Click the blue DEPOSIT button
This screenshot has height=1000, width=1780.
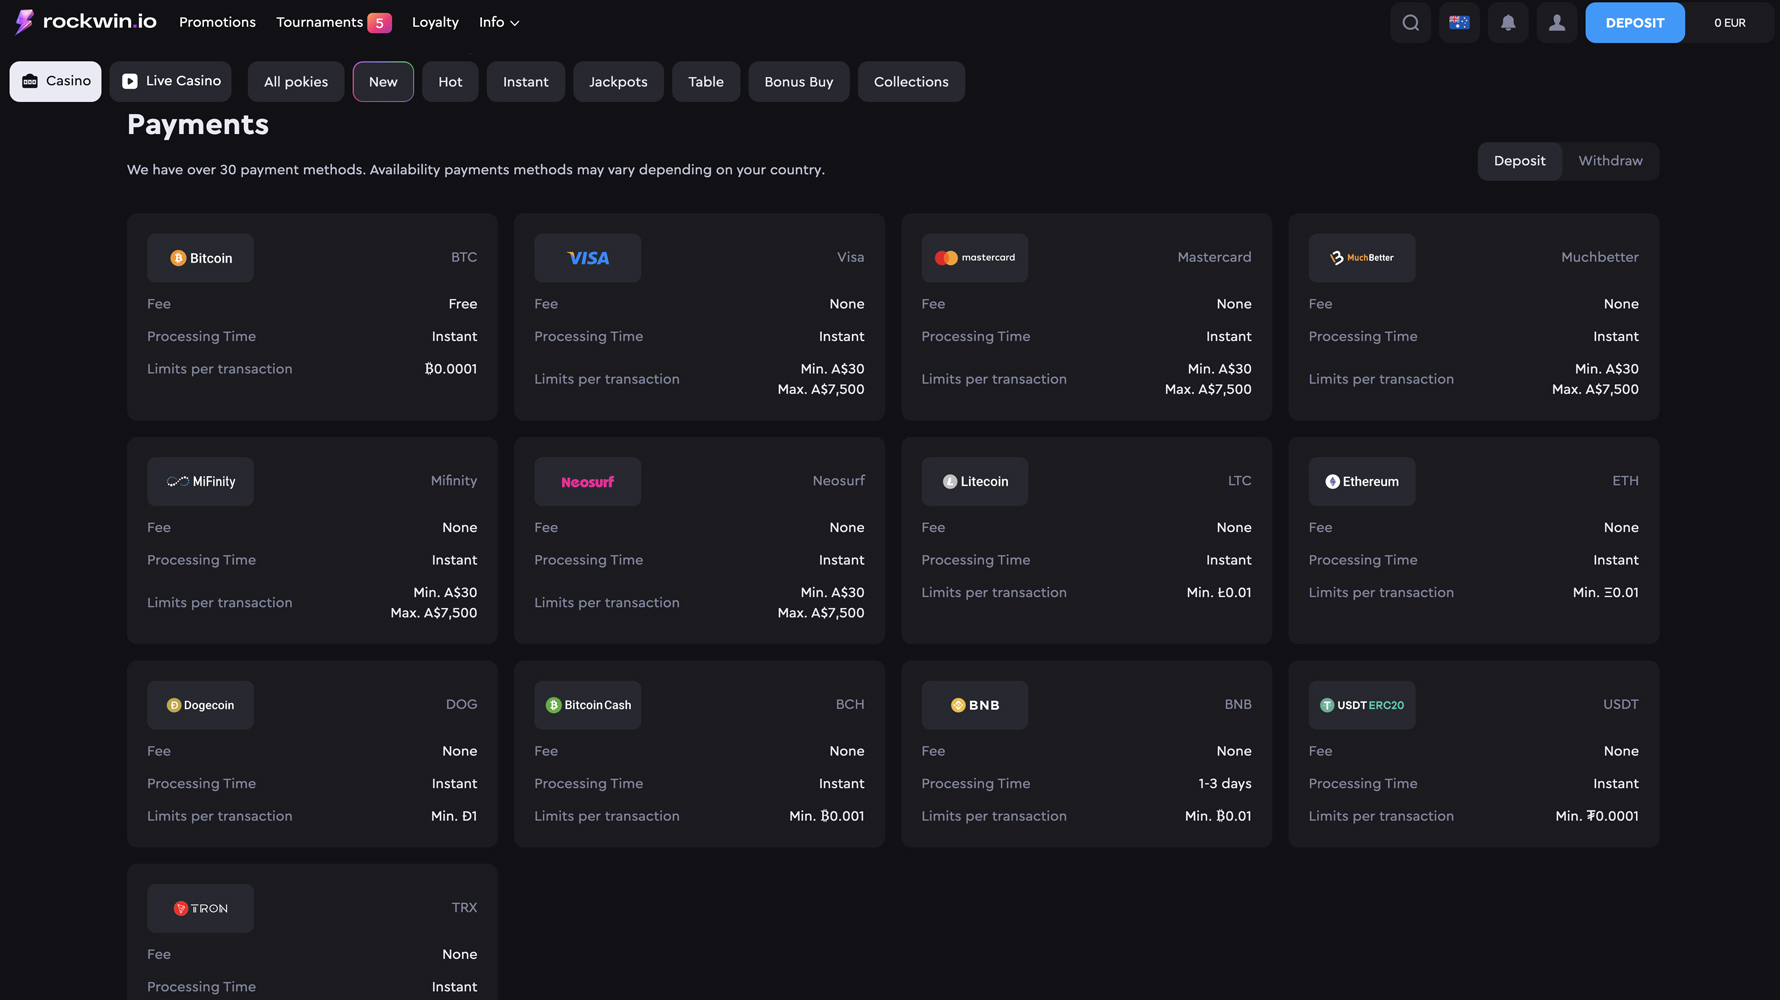(1634, 23)
